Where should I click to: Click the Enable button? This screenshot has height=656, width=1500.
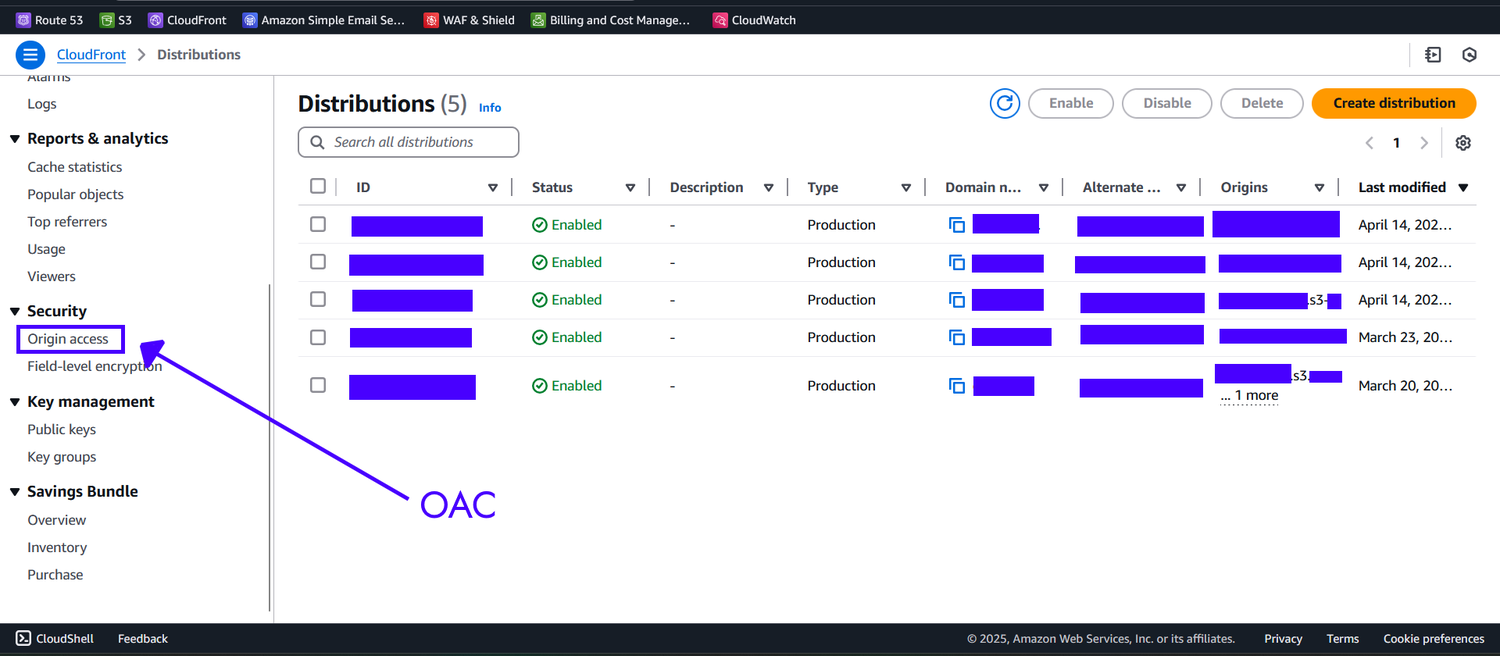(1071, 103)
